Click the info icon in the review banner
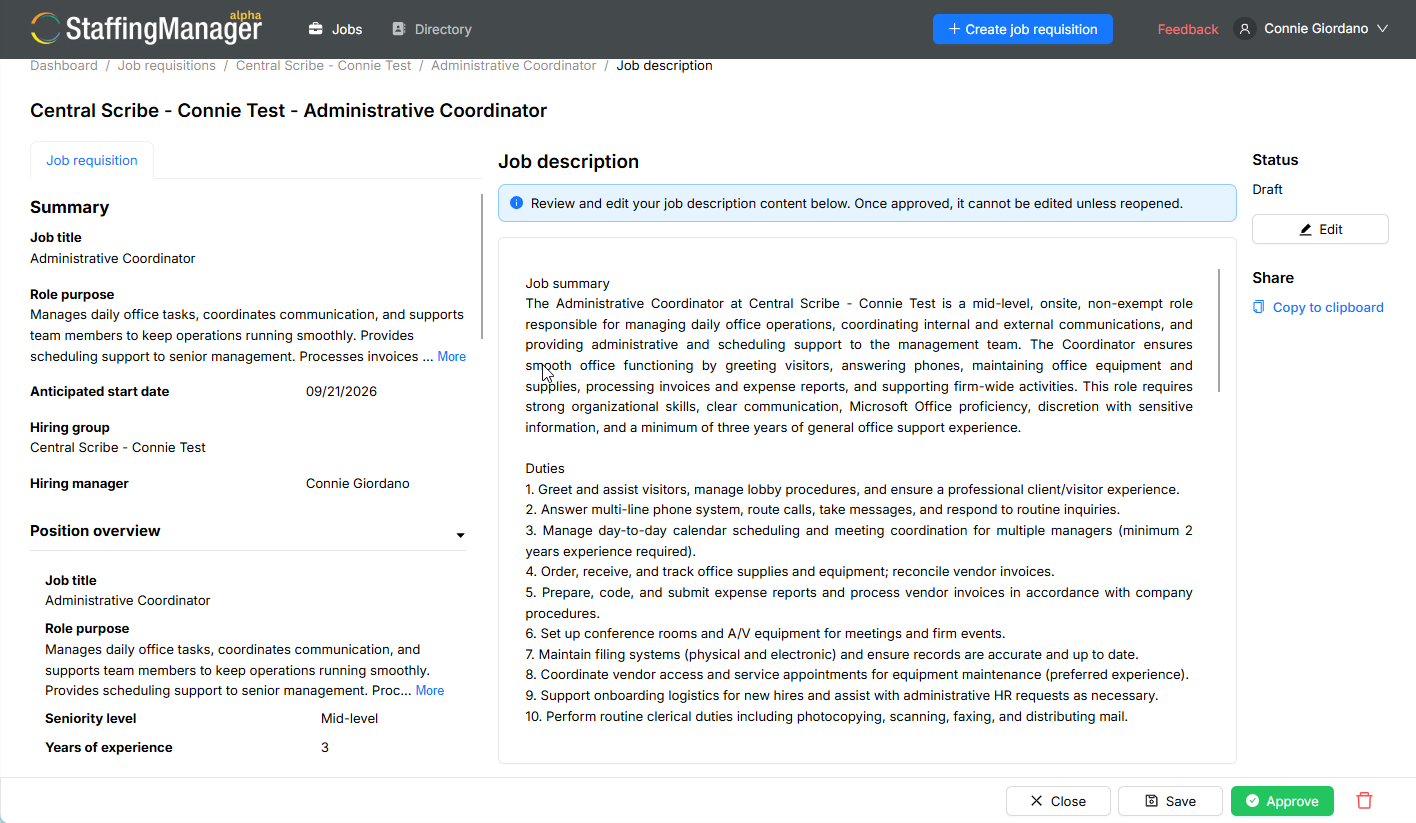 516,203
